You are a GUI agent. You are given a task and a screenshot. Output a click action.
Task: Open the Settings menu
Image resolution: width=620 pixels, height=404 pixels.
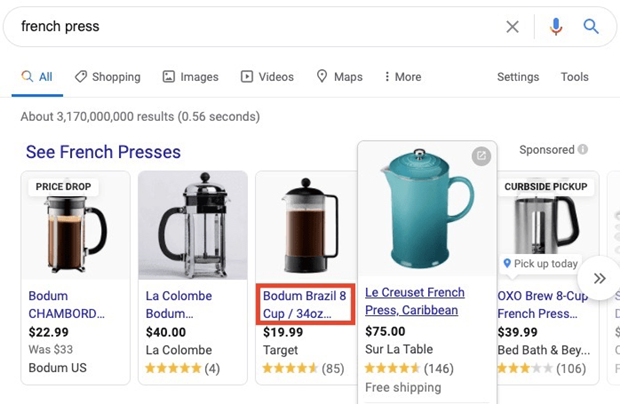coord(518,77)
